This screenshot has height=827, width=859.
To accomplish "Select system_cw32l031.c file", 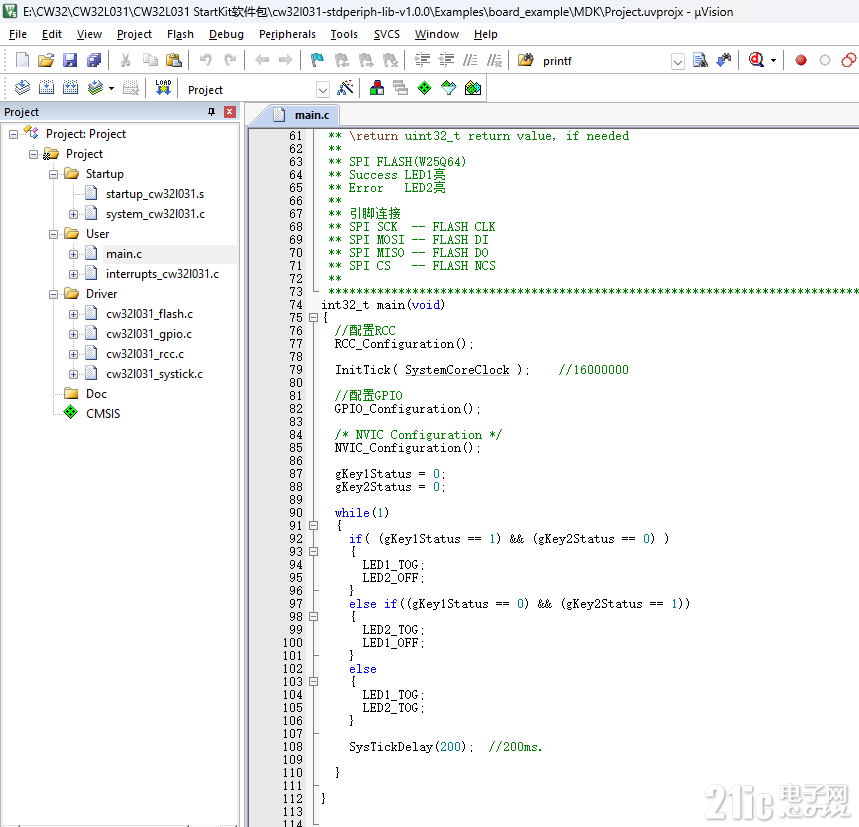I will pyautogui.click(x=155, y=214).
